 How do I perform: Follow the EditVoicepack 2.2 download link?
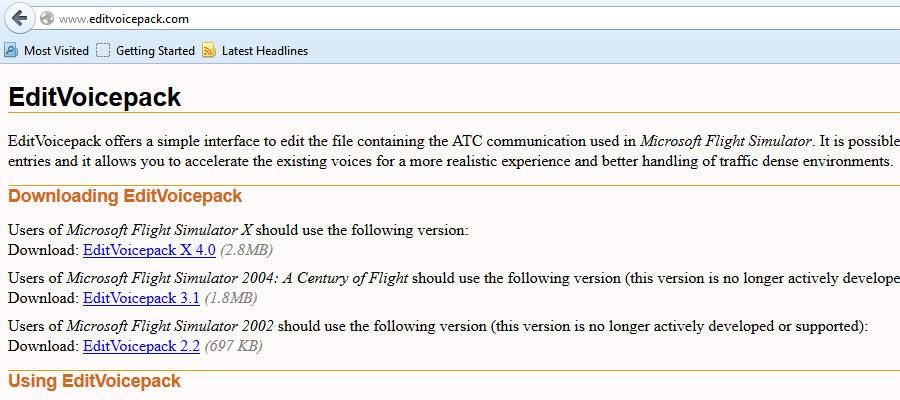(141, 346)
